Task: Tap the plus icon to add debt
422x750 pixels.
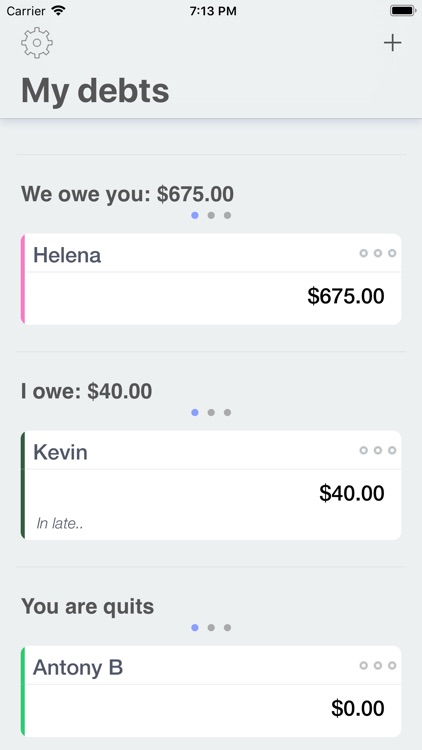Action: (392, 43)
